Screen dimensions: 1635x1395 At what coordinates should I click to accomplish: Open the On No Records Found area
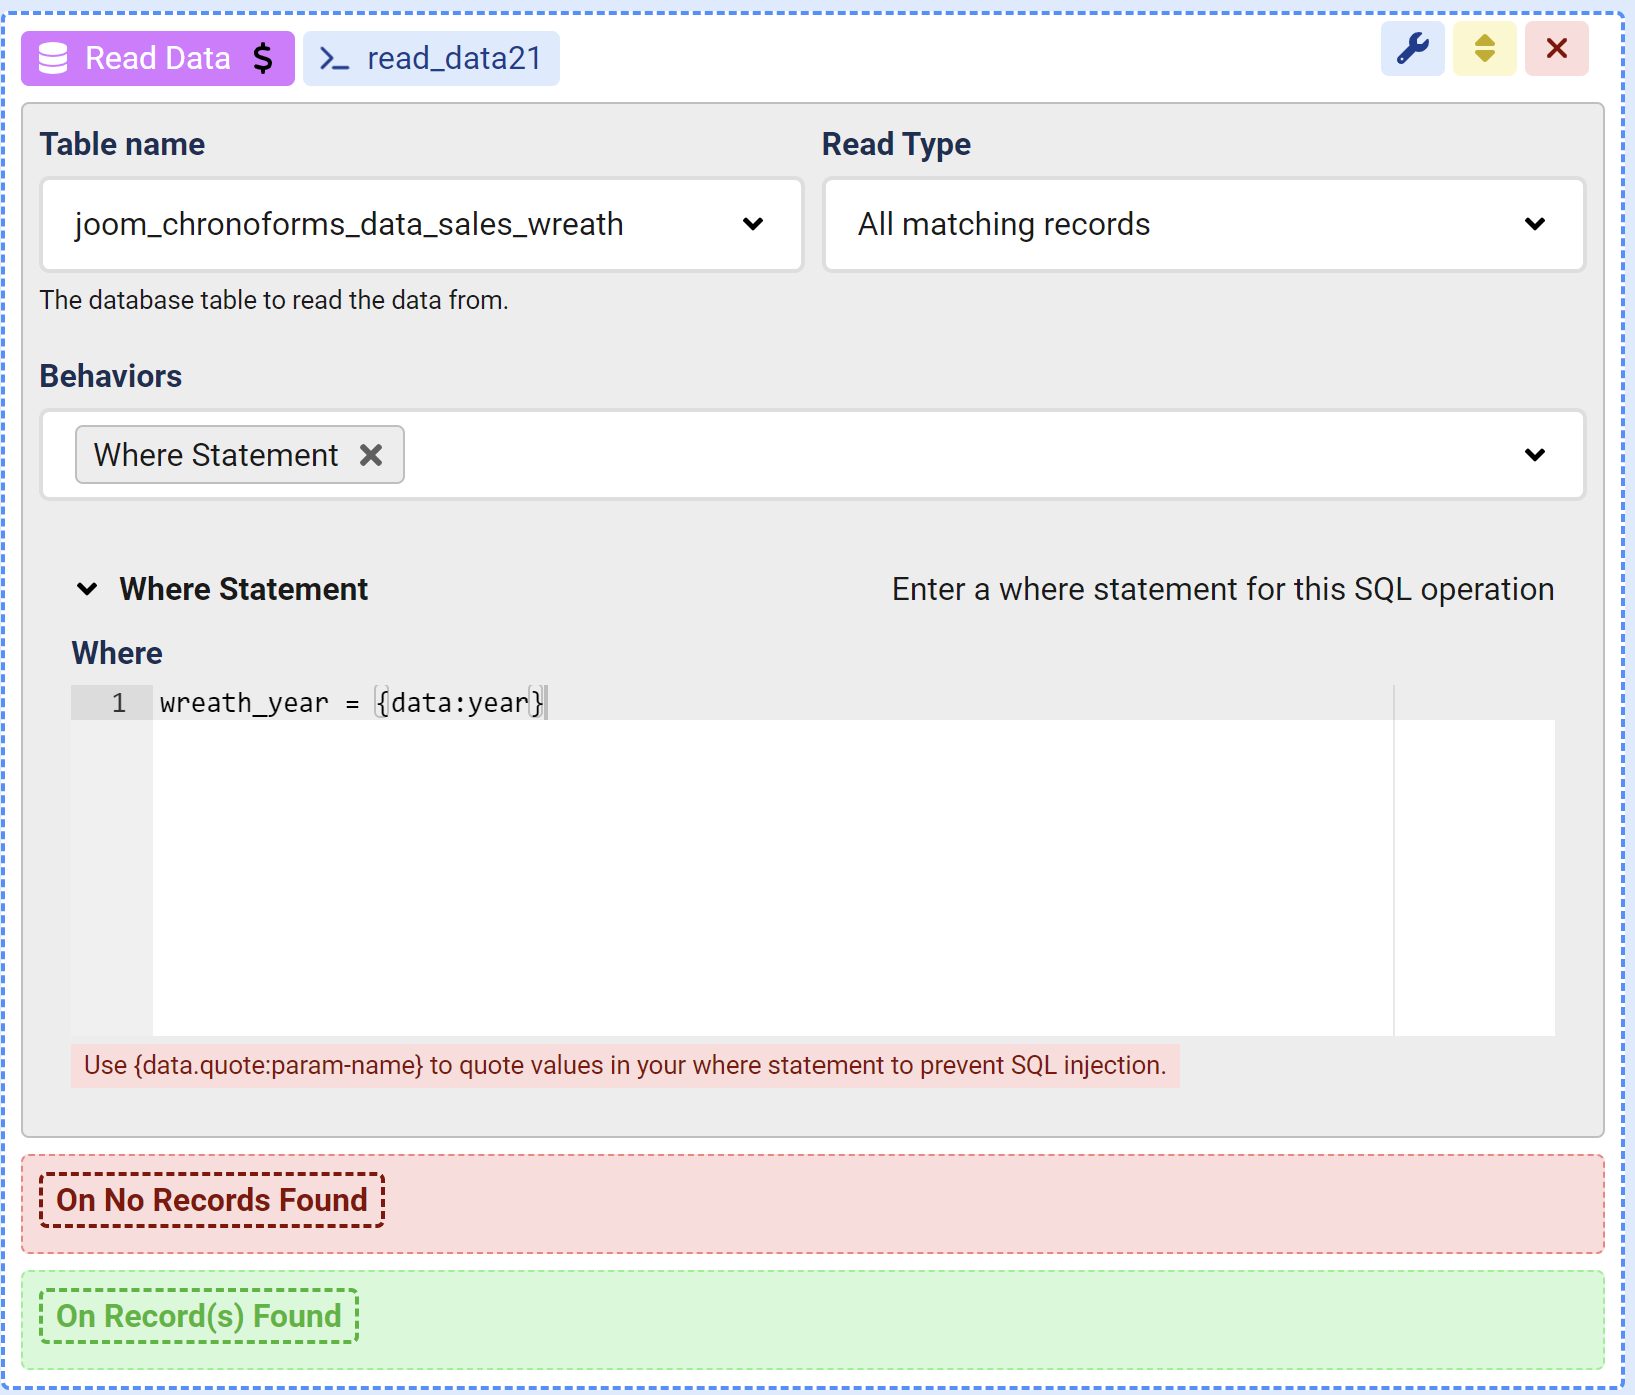(x=212, y=1200)
